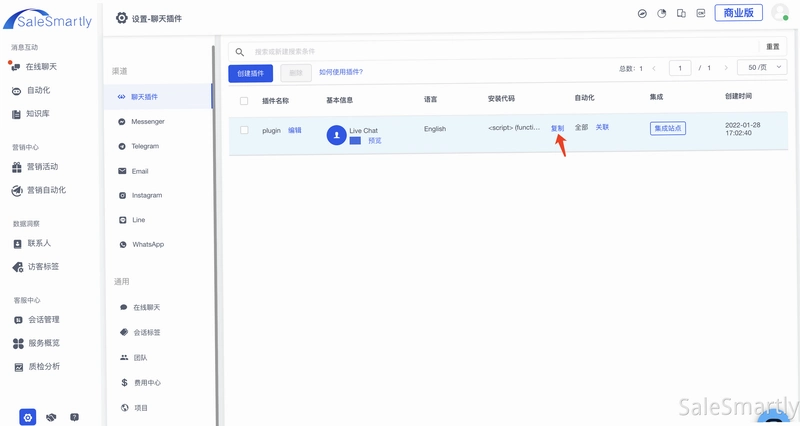Viewport: 800px width, 426px height.
Task: Open 服务概览 service overview
Action: [37, 343]
